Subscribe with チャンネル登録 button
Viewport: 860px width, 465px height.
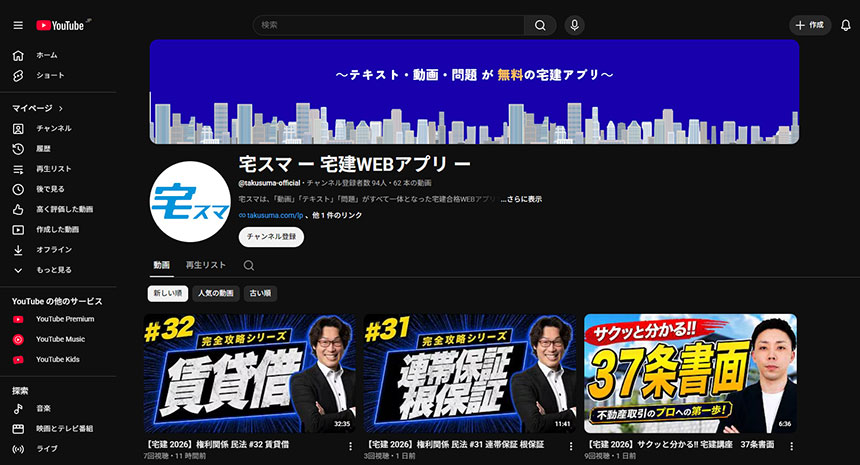[x=271, y=237]
